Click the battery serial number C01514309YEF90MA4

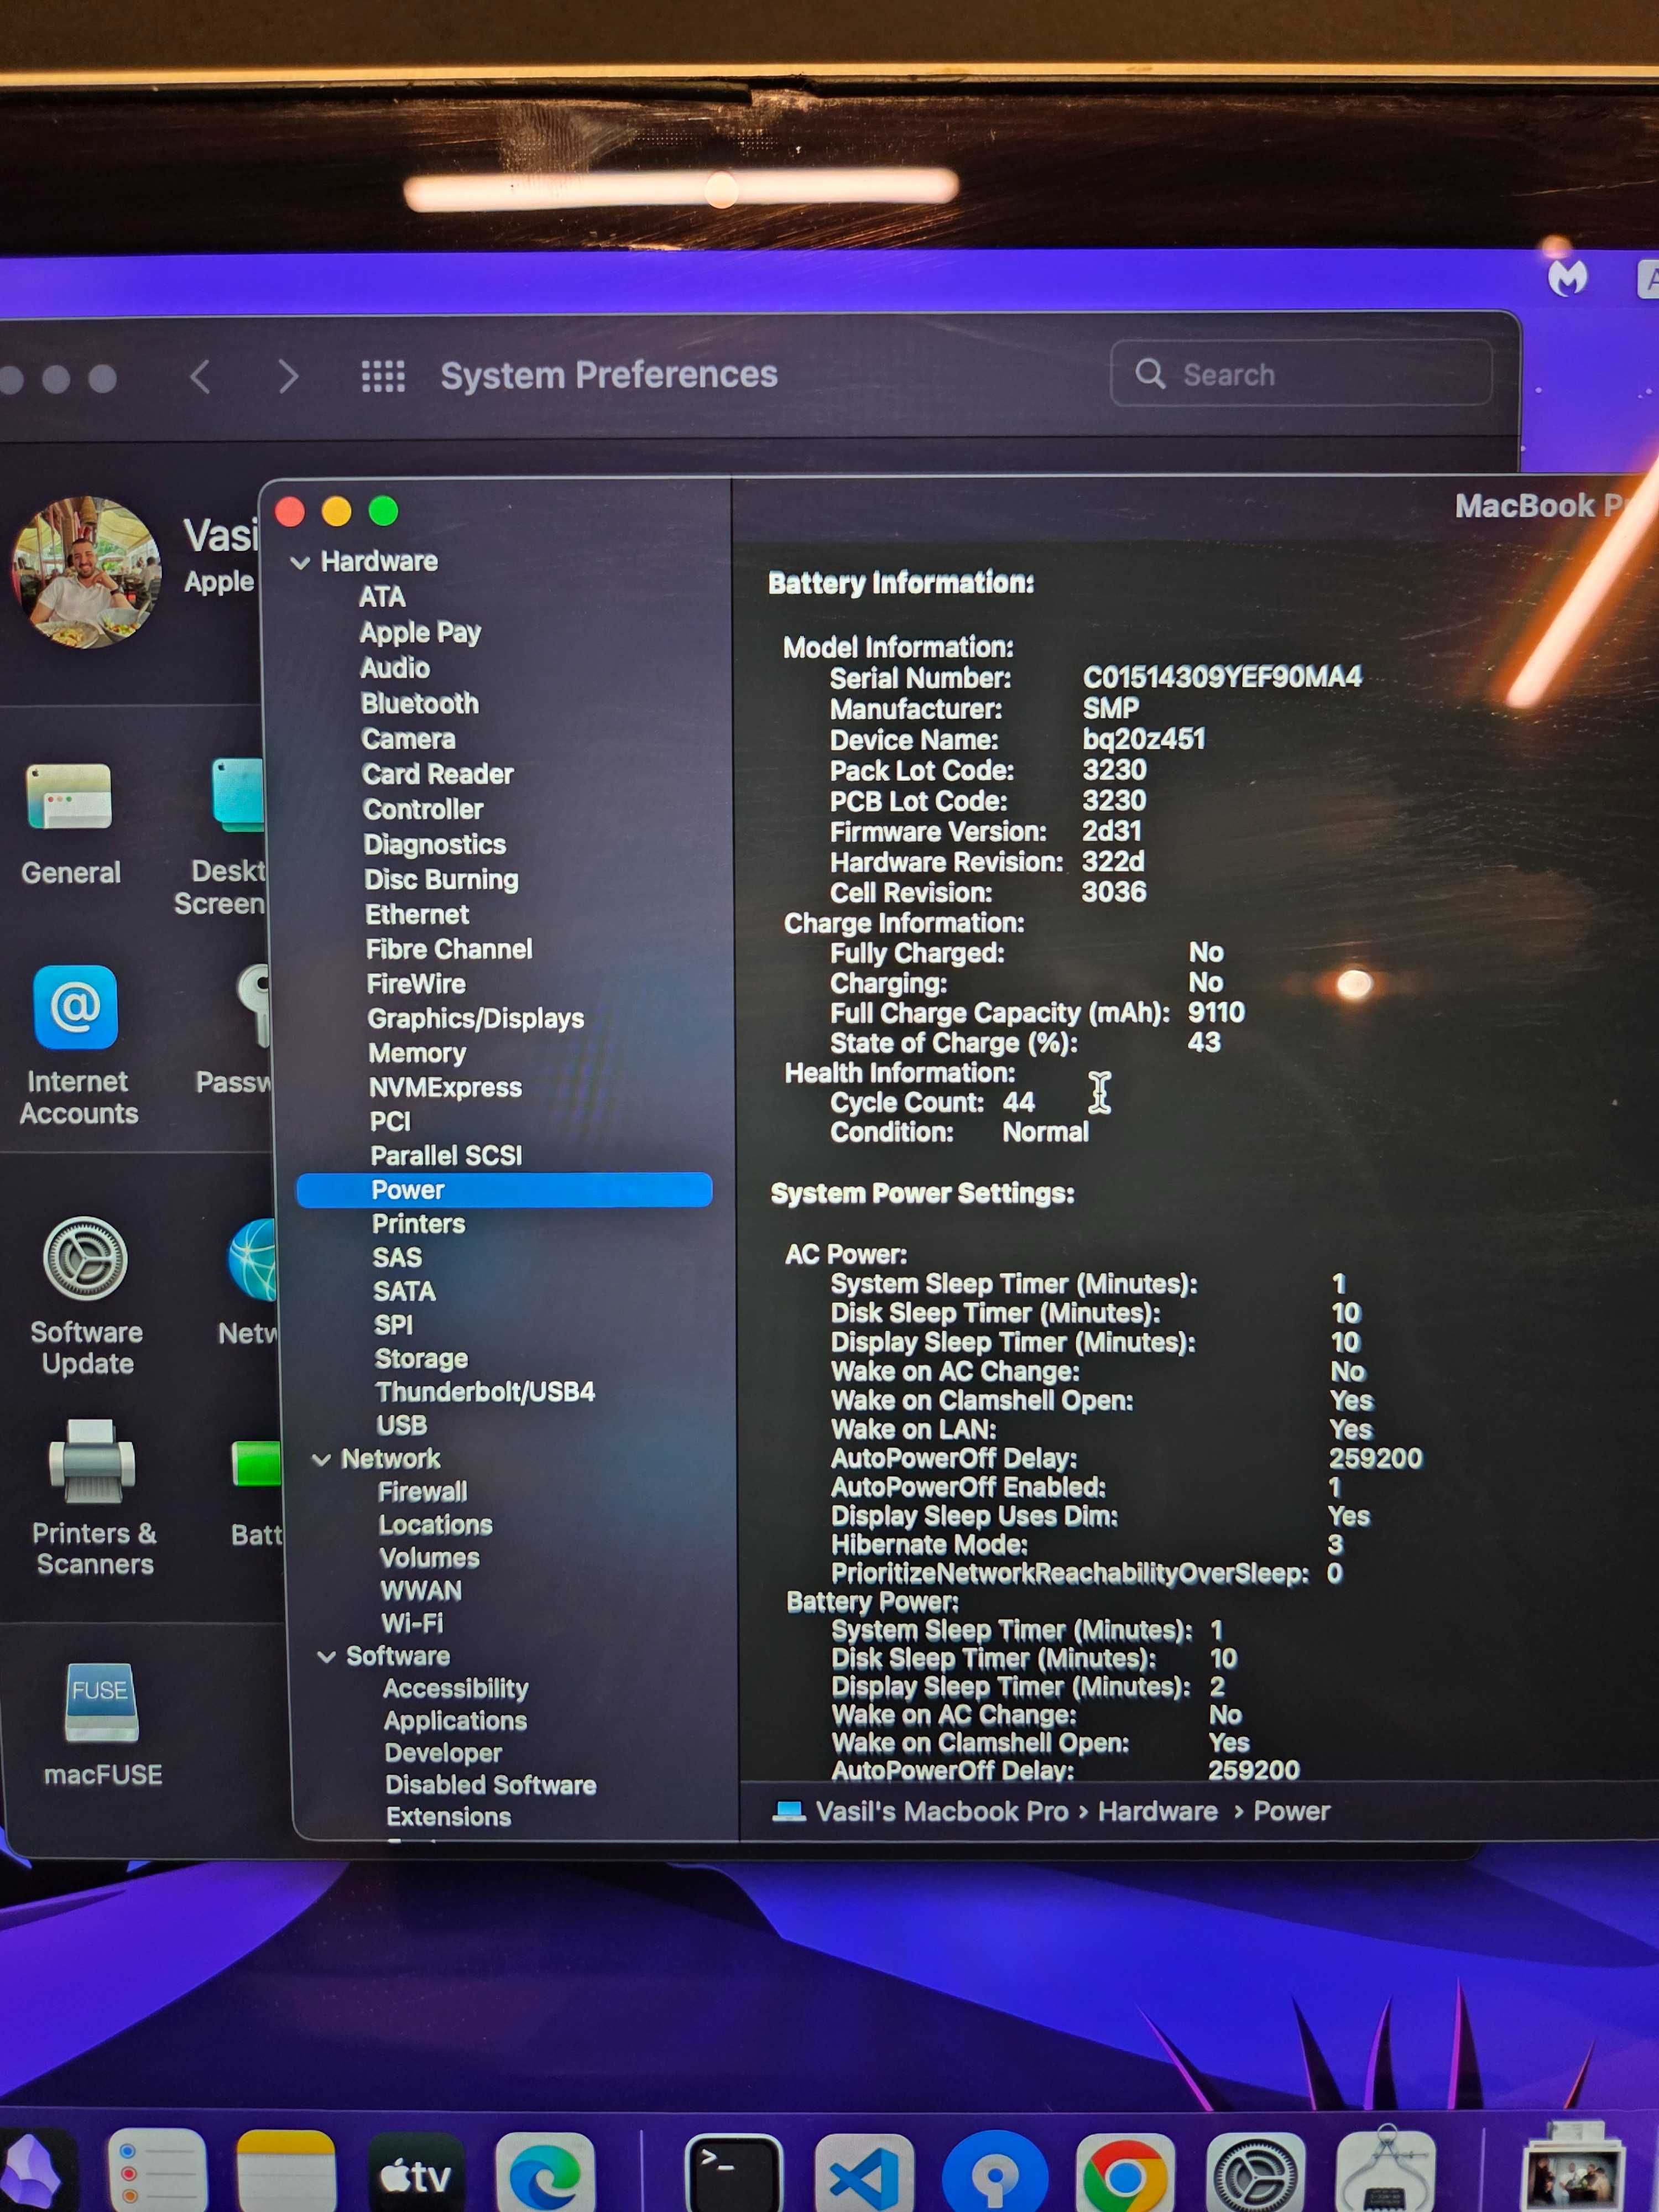click(x=1222, y=677)
